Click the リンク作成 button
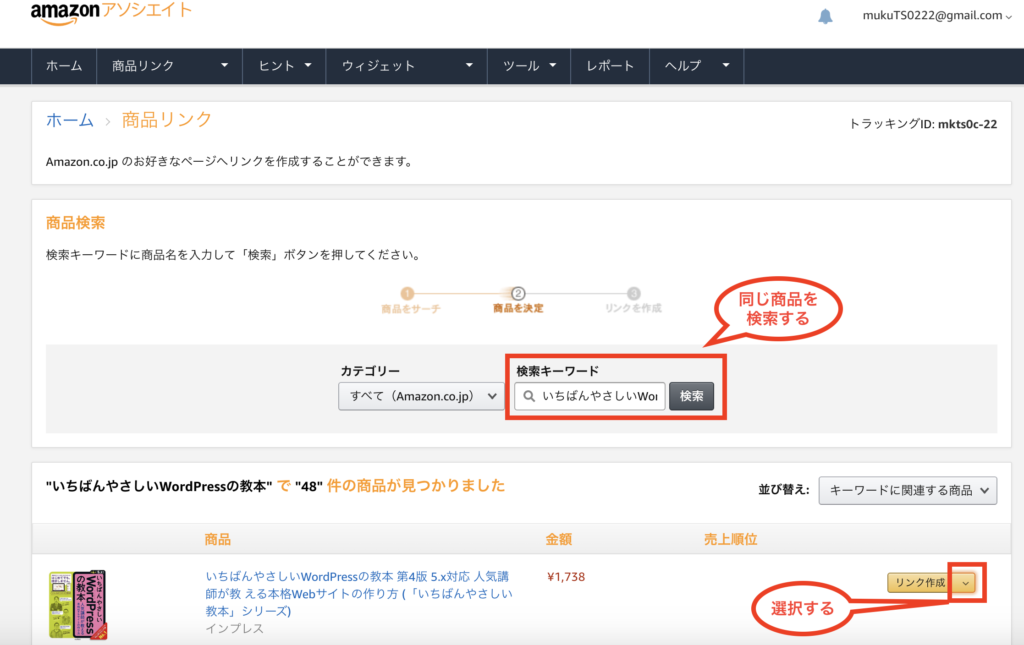Viewport: 1024px width, 645px height. tap(920, 582)
